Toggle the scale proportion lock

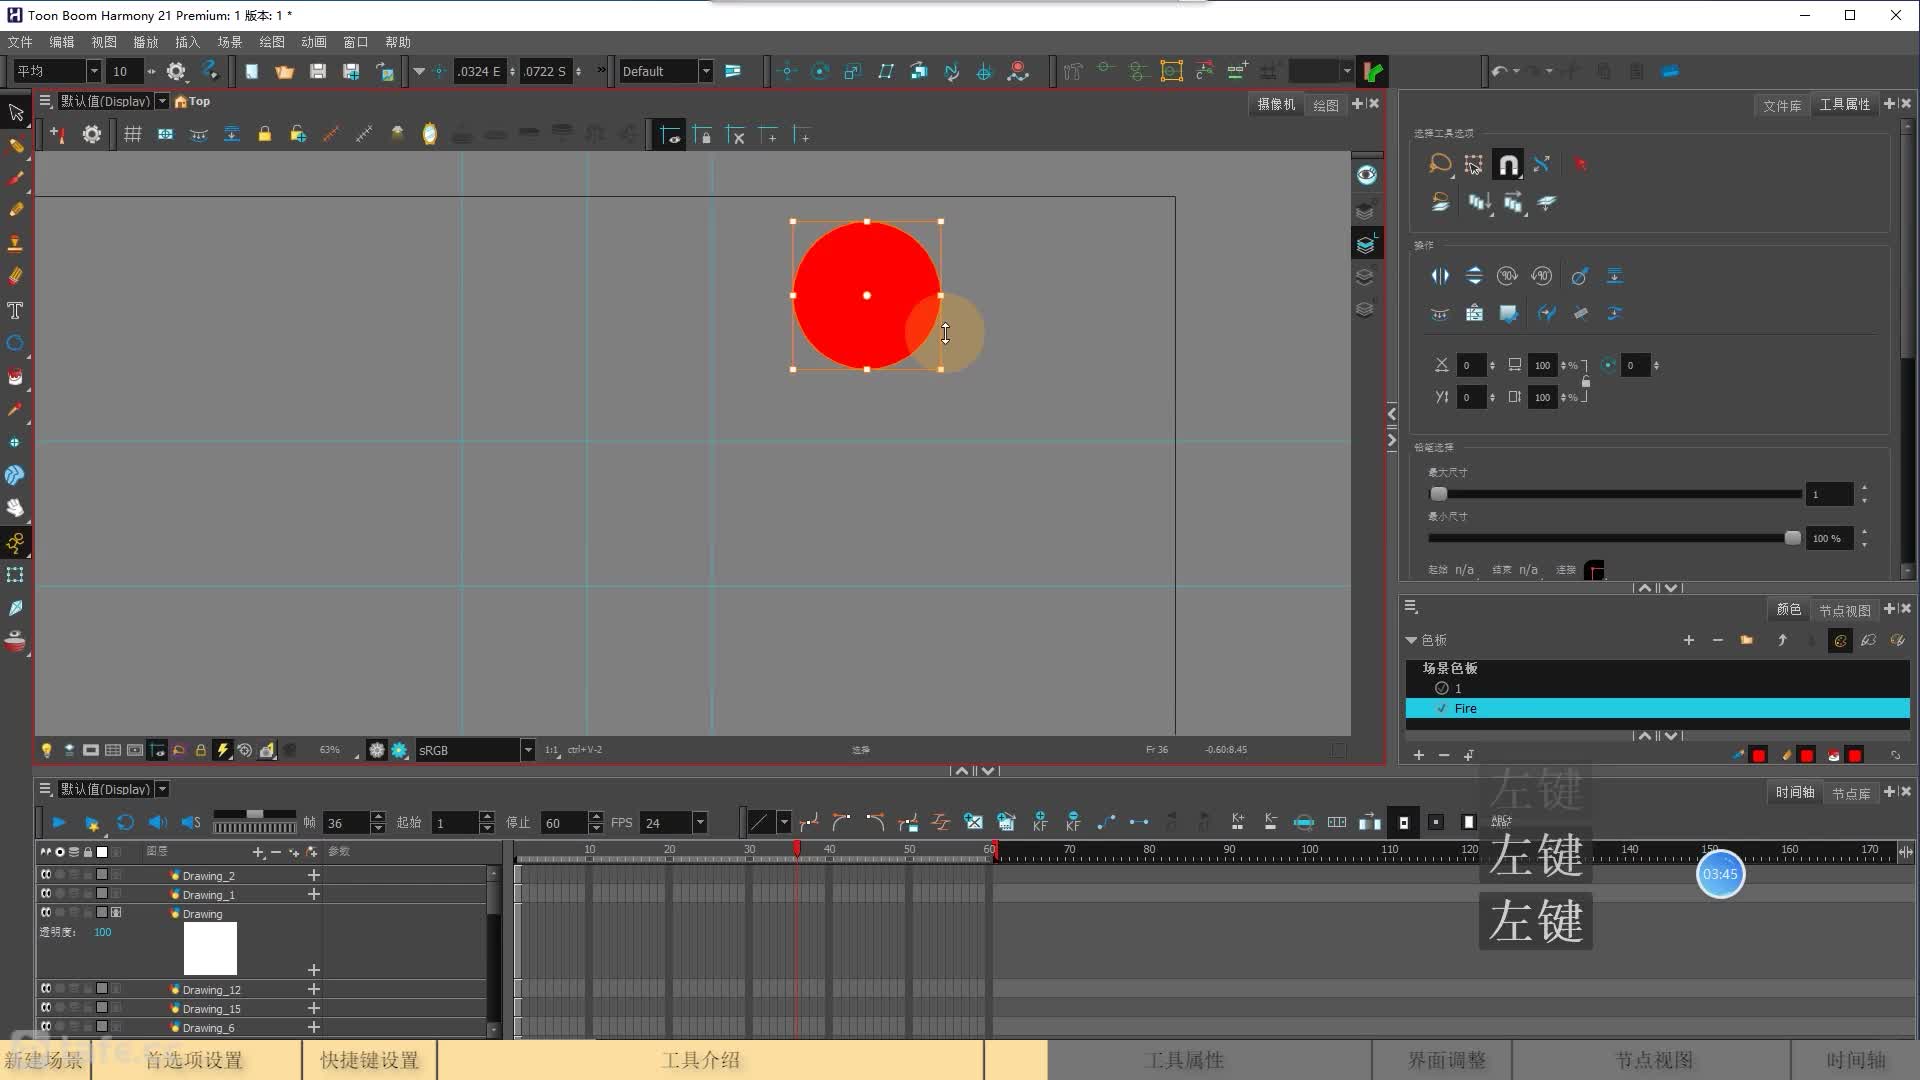[1586, 381]
